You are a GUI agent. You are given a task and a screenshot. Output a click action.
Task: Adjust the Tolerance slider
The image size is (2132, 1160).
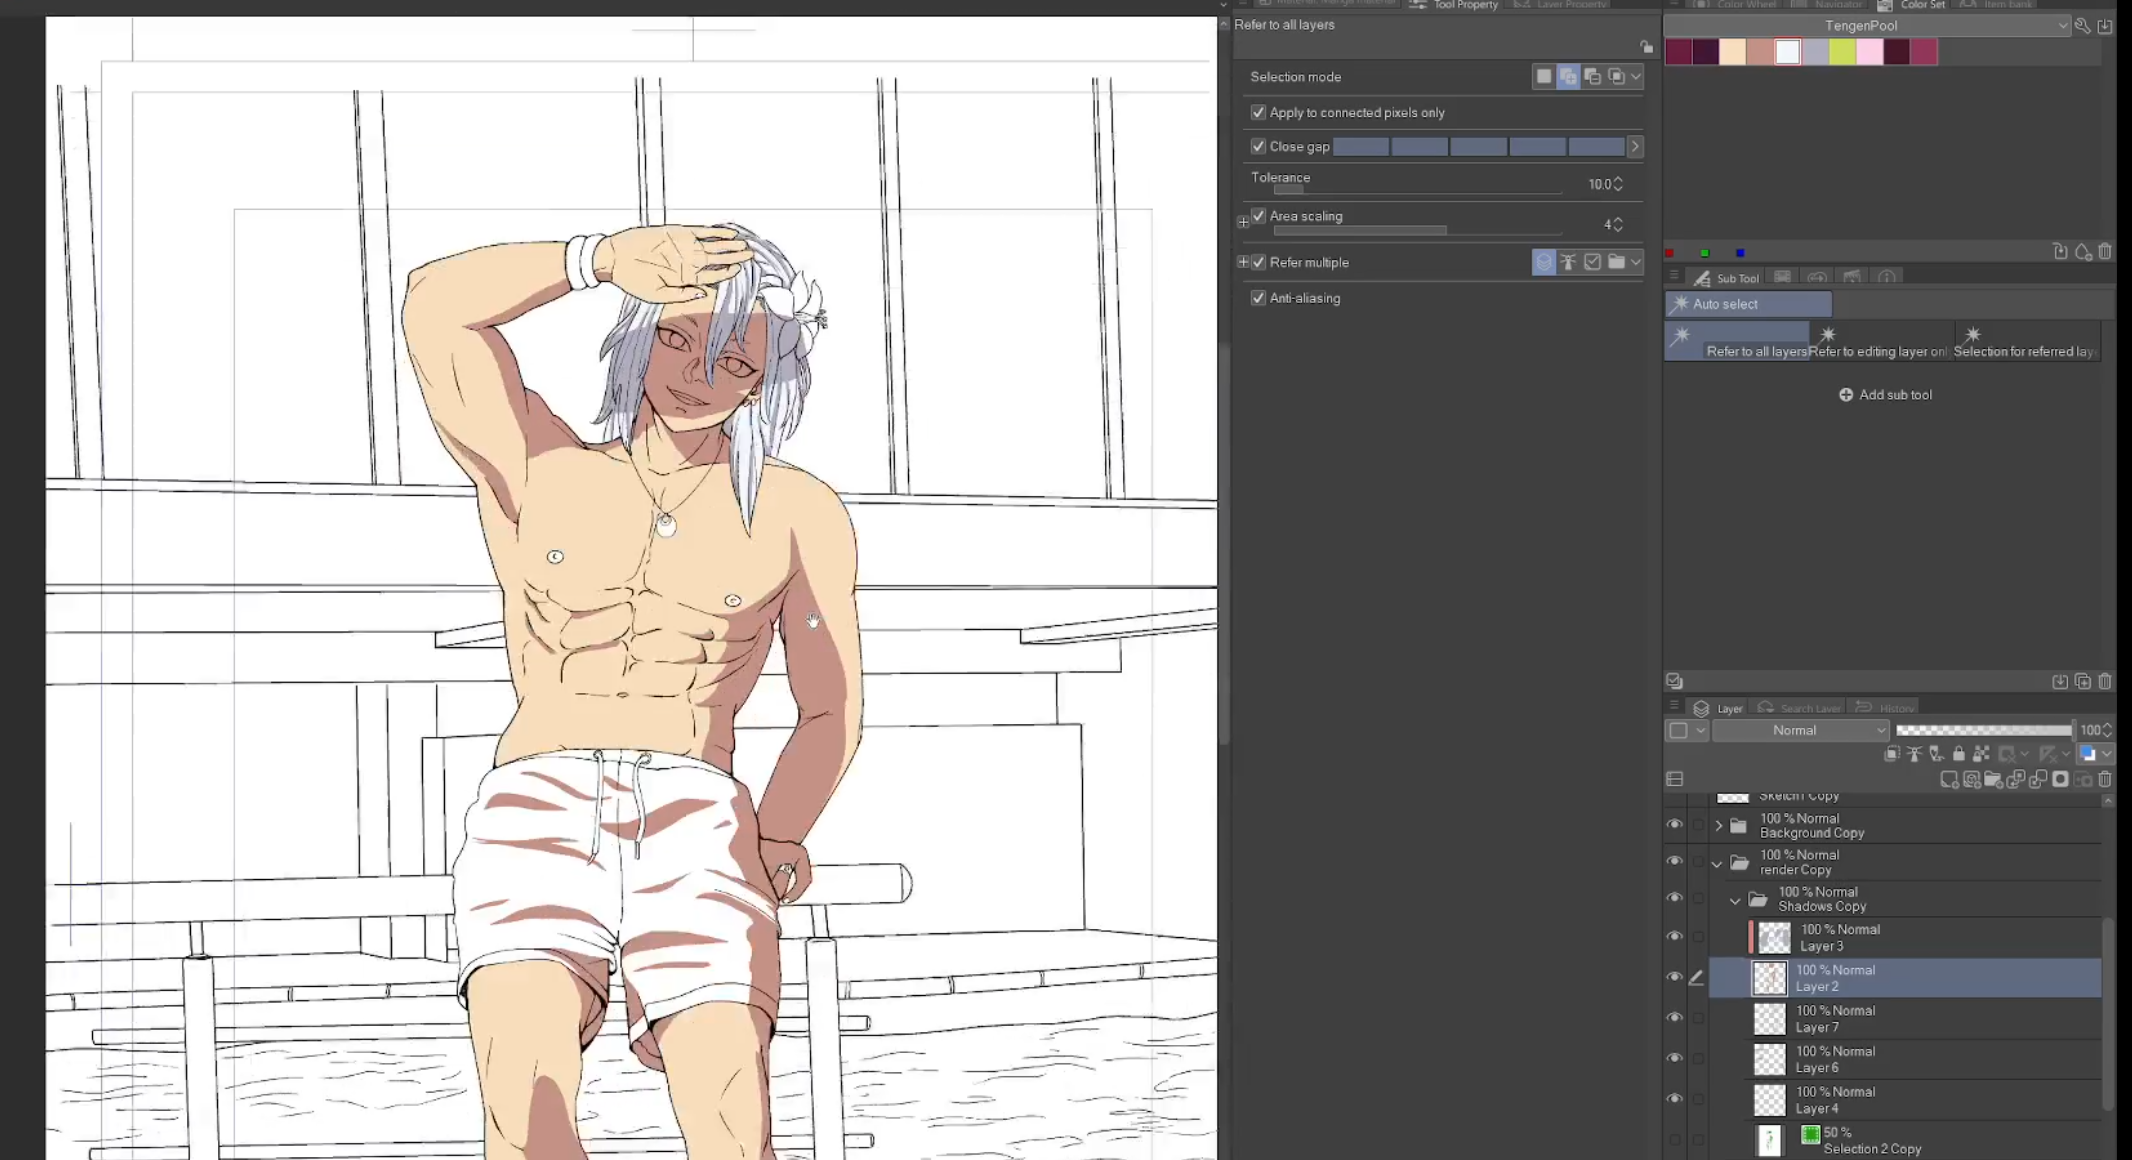point(1417,190)
